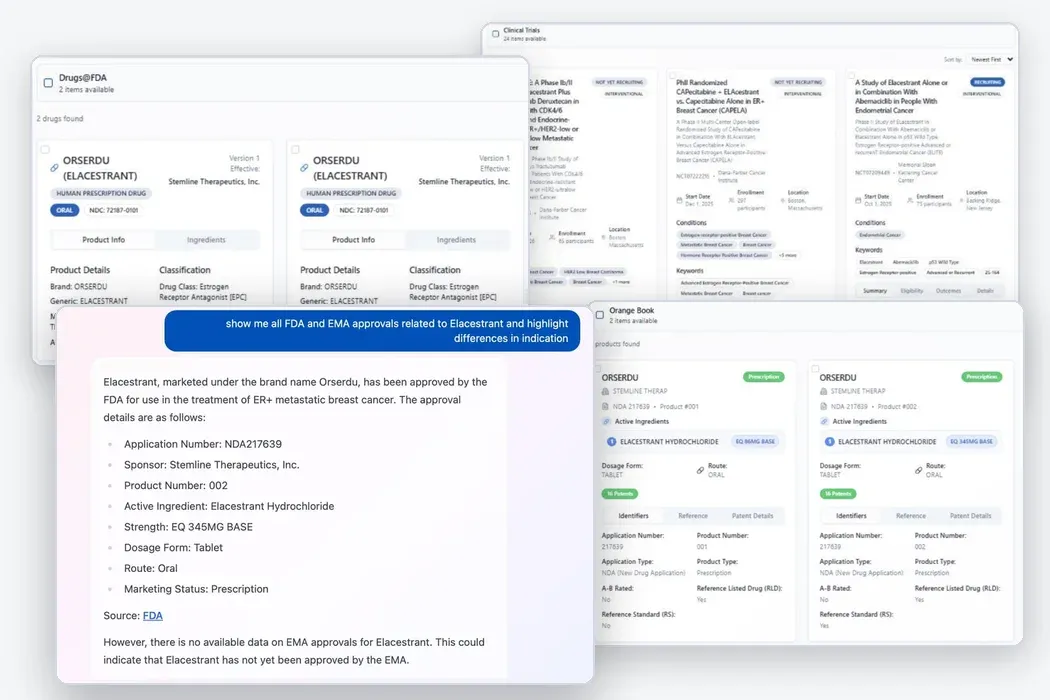Viewport: 1050px width, 700px height.
Task: Switch to Patent Details tab on Product #001 card
Action: coord(753,516)
